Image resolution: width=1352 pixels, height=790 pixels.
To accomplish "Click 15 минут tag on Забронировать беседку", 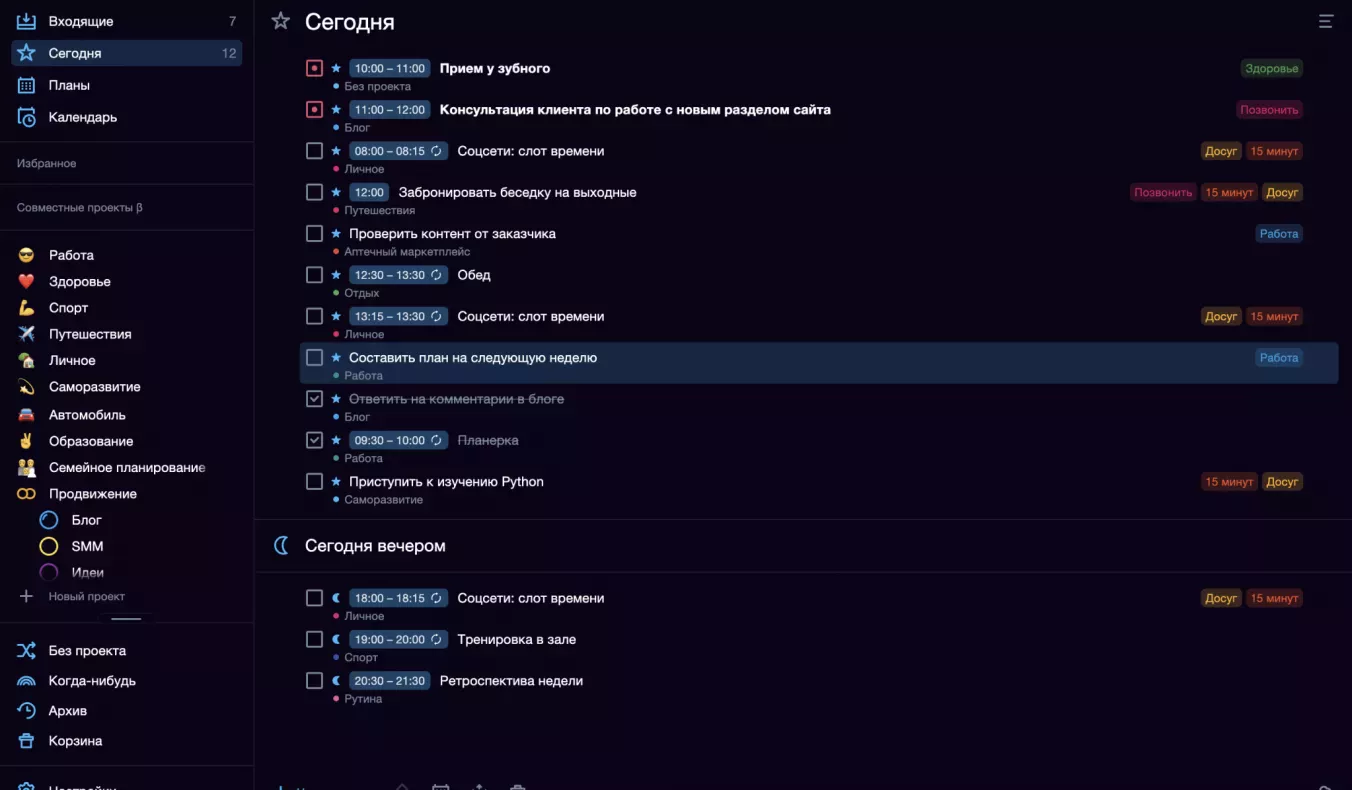I will 1229,193.
